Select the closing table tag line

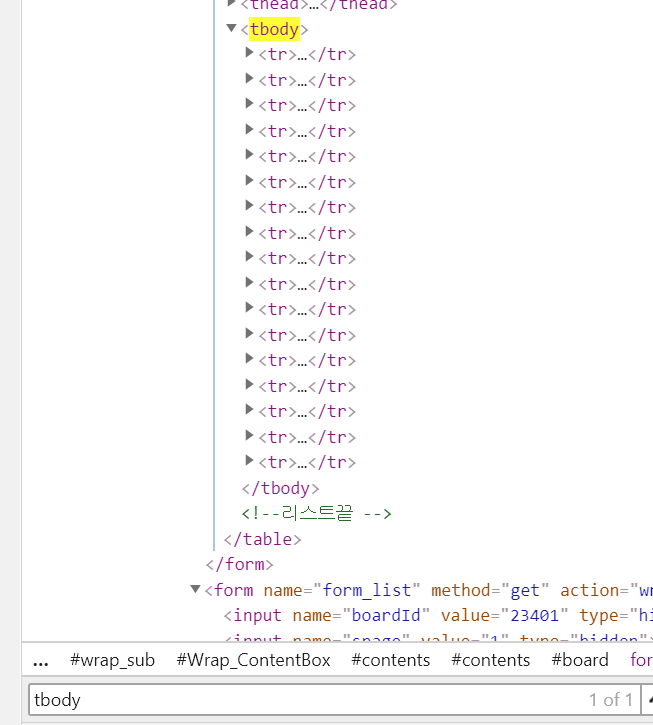coord(263,539)
